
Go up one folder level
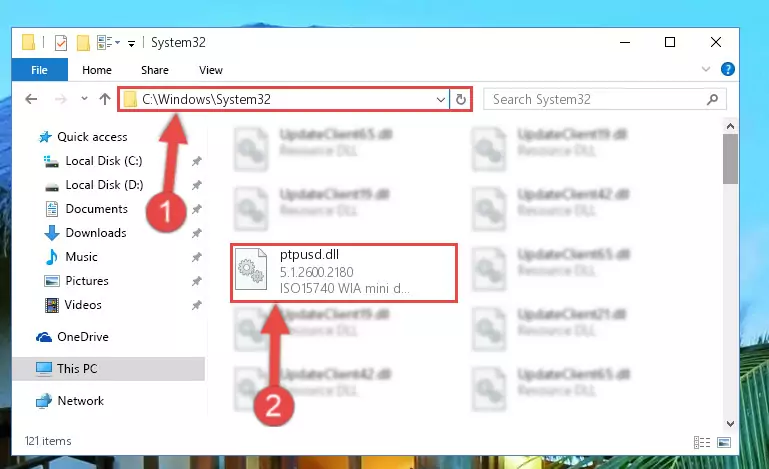click(104, 99)
